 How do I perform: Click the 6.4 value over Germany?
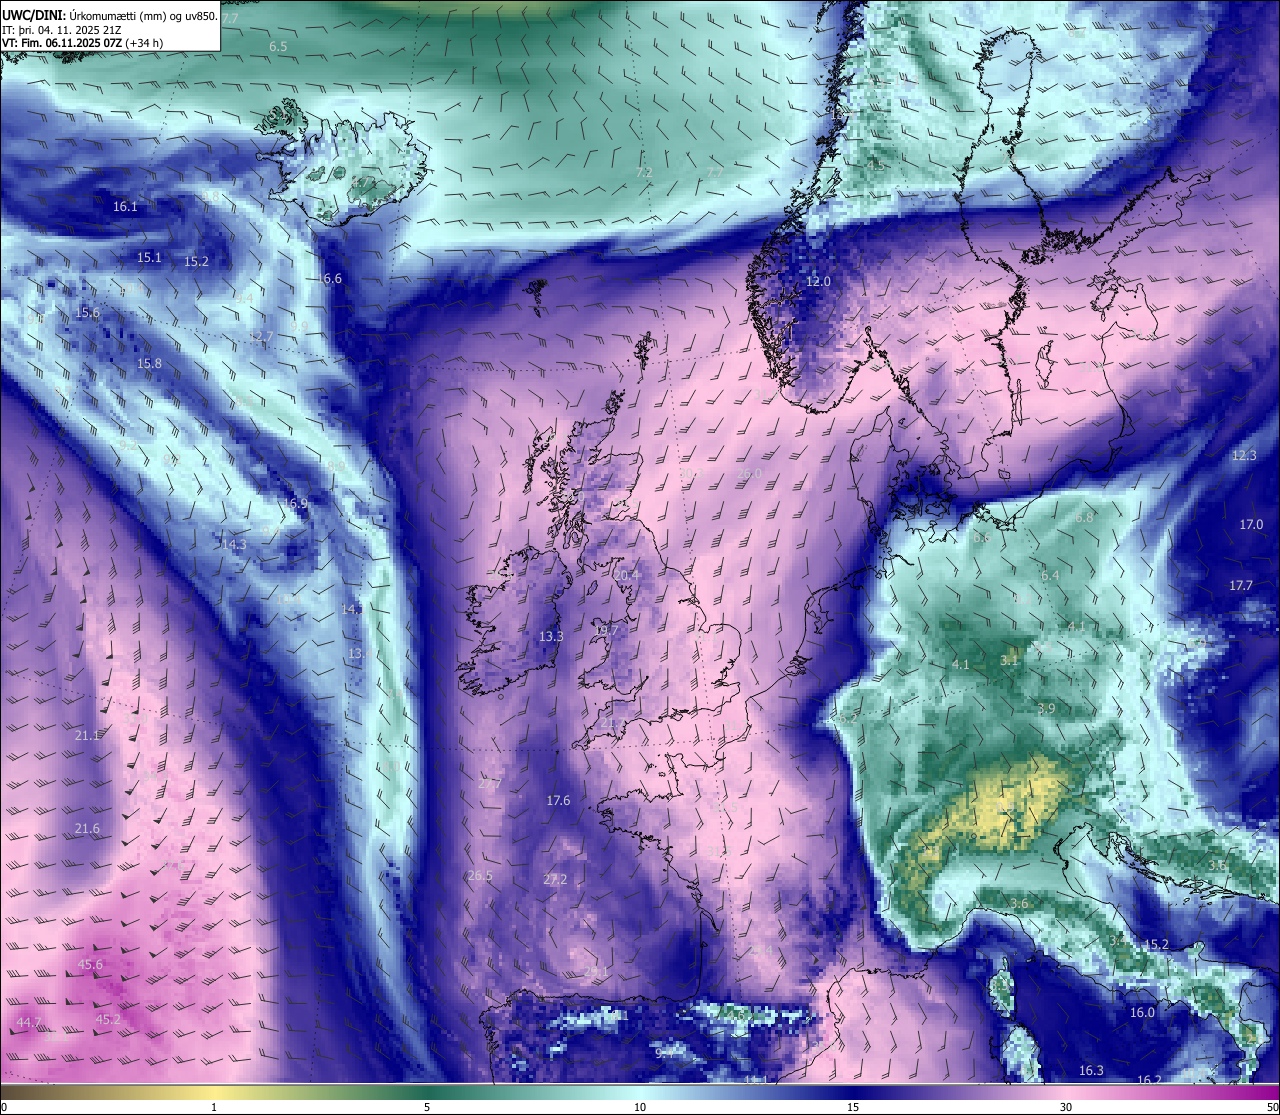(1050, 576)
